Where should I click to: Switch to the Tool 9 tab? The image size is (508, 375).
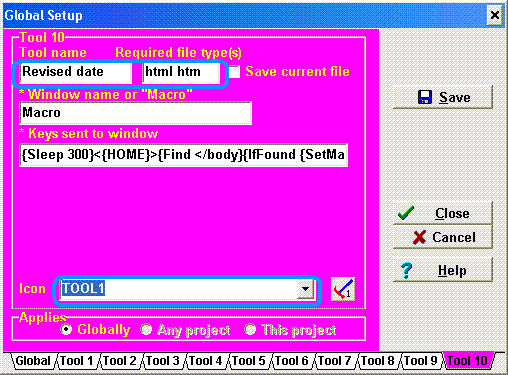pos(421,361)
